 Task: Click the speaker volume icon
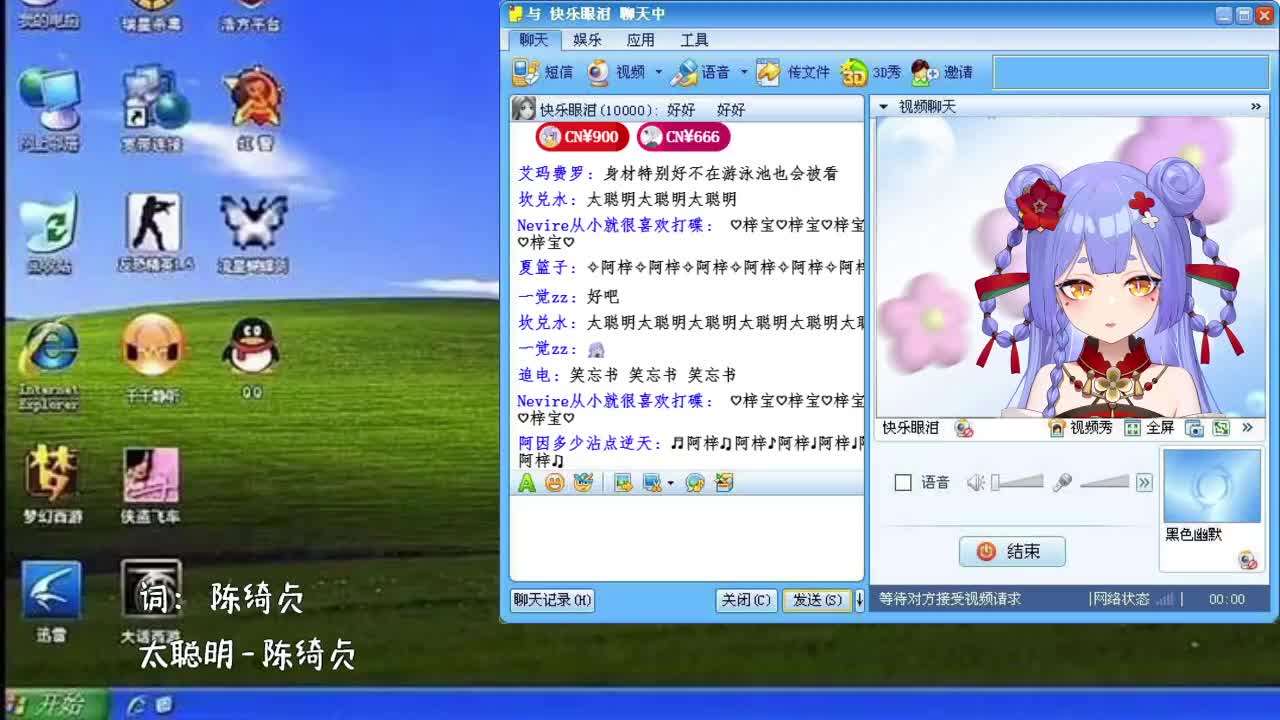pos(975,483)
